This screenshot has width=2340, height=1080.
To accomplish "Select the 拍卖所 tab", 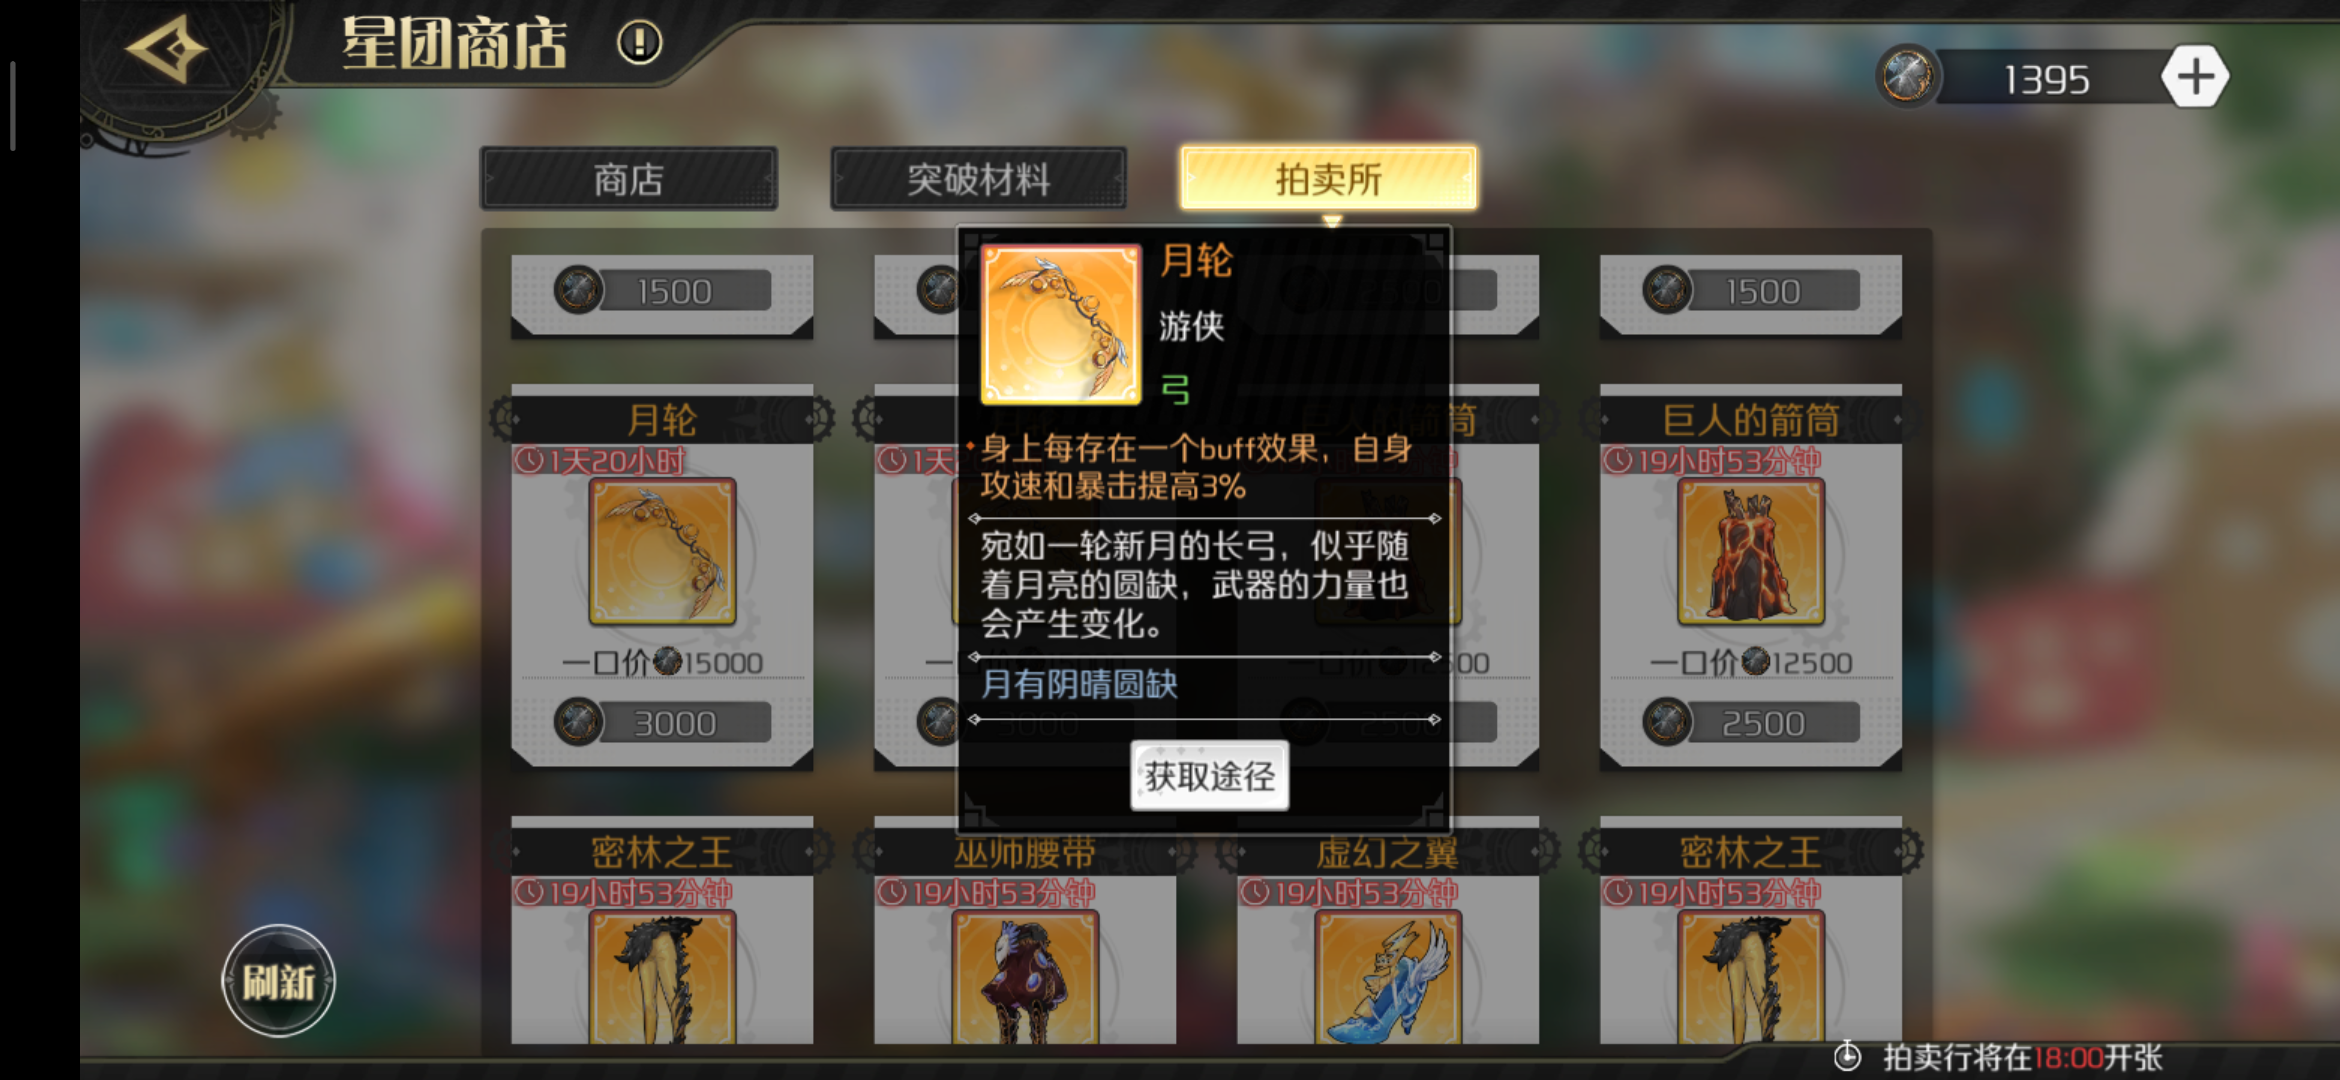I will (1328, 179).
